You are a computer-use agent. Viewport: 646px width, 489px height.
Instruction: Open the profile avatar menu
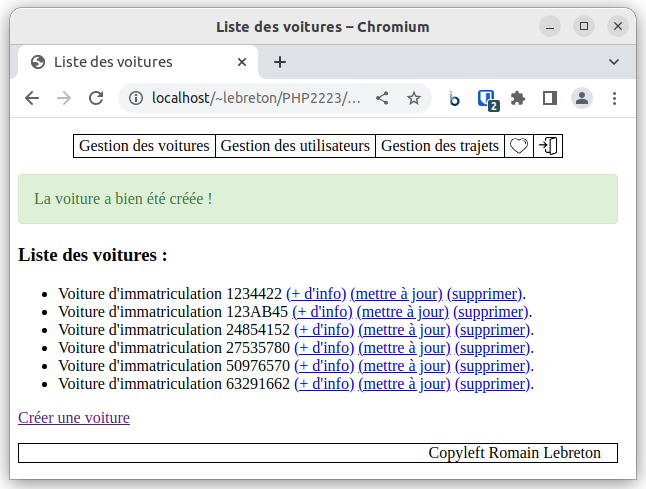(582, 98)
